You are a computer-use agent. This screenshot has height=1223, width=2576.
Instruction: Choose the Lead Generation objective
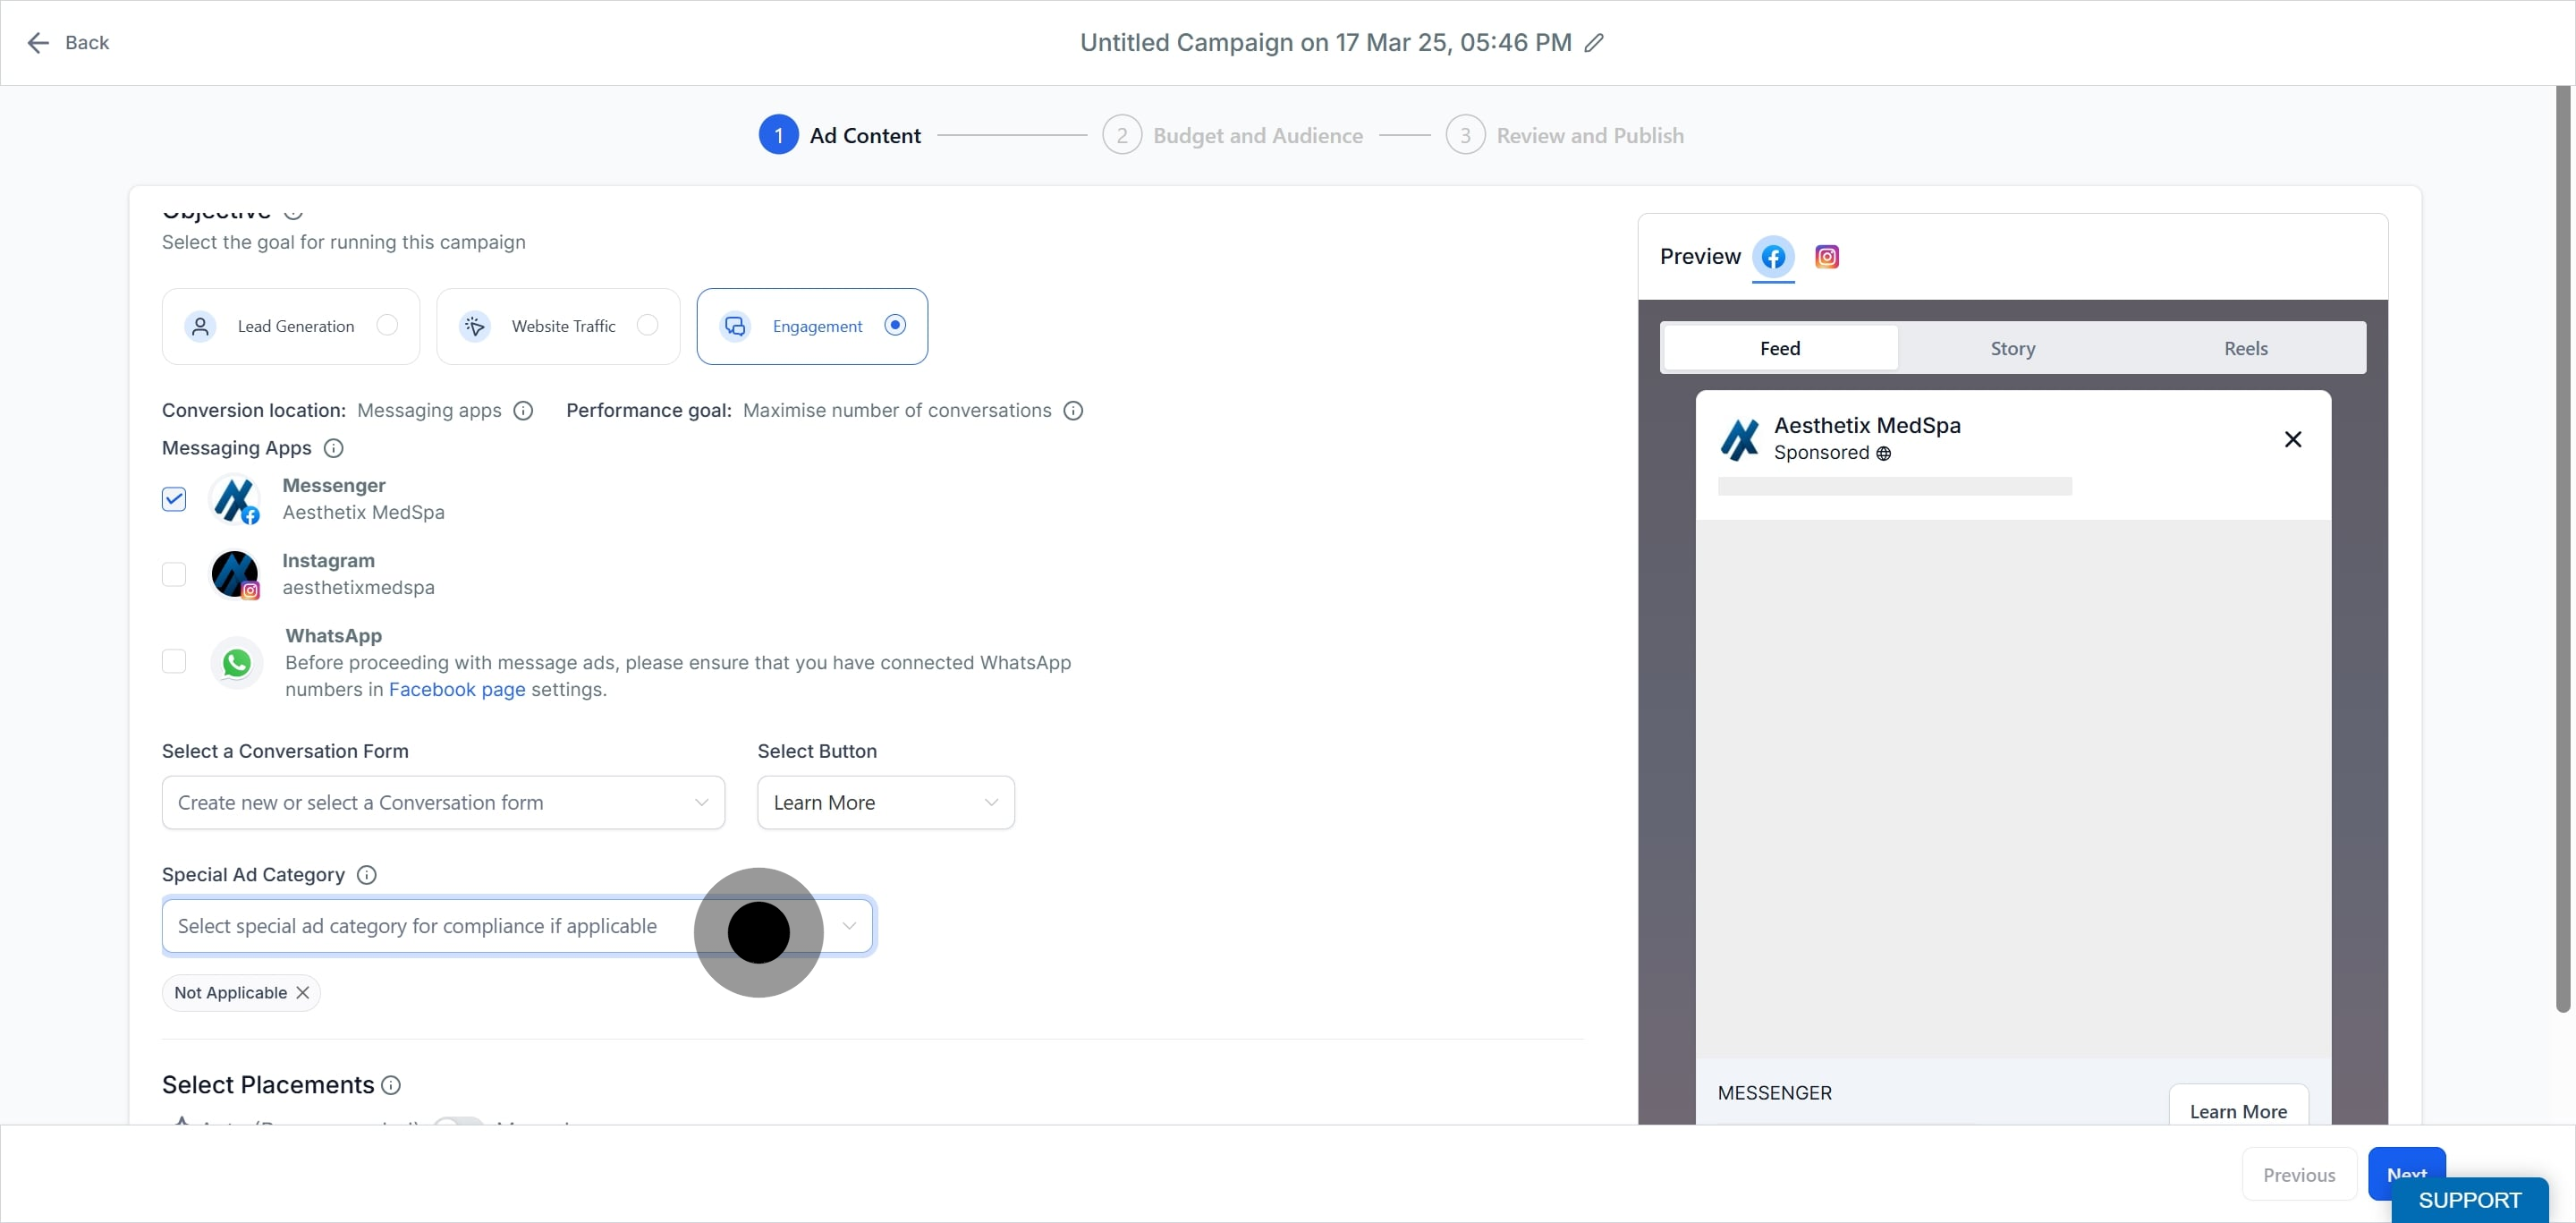(x=291, y=326)
